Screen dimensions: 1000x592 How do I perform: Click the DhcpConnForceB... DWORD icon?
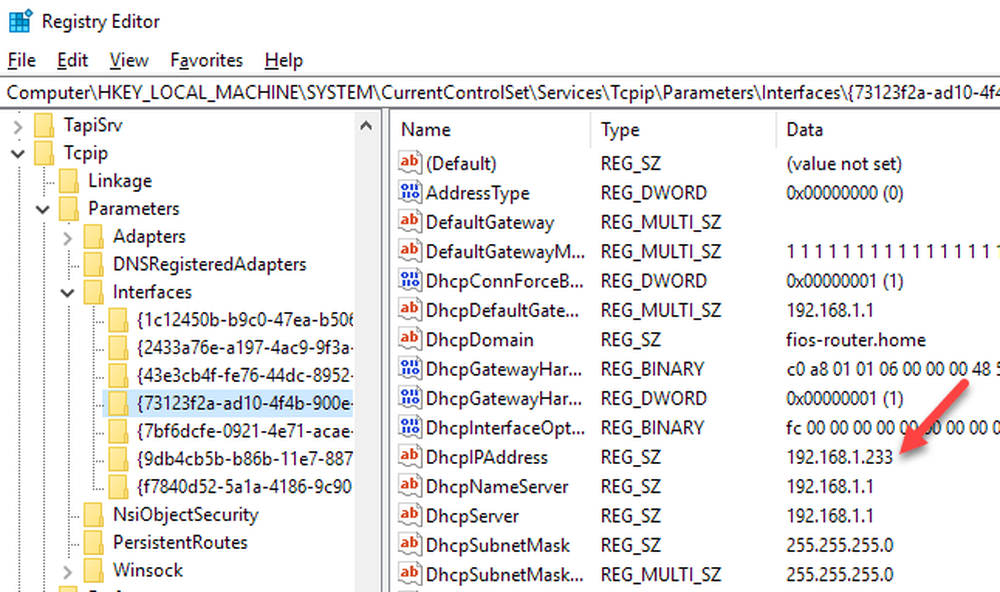click(409, 280)
